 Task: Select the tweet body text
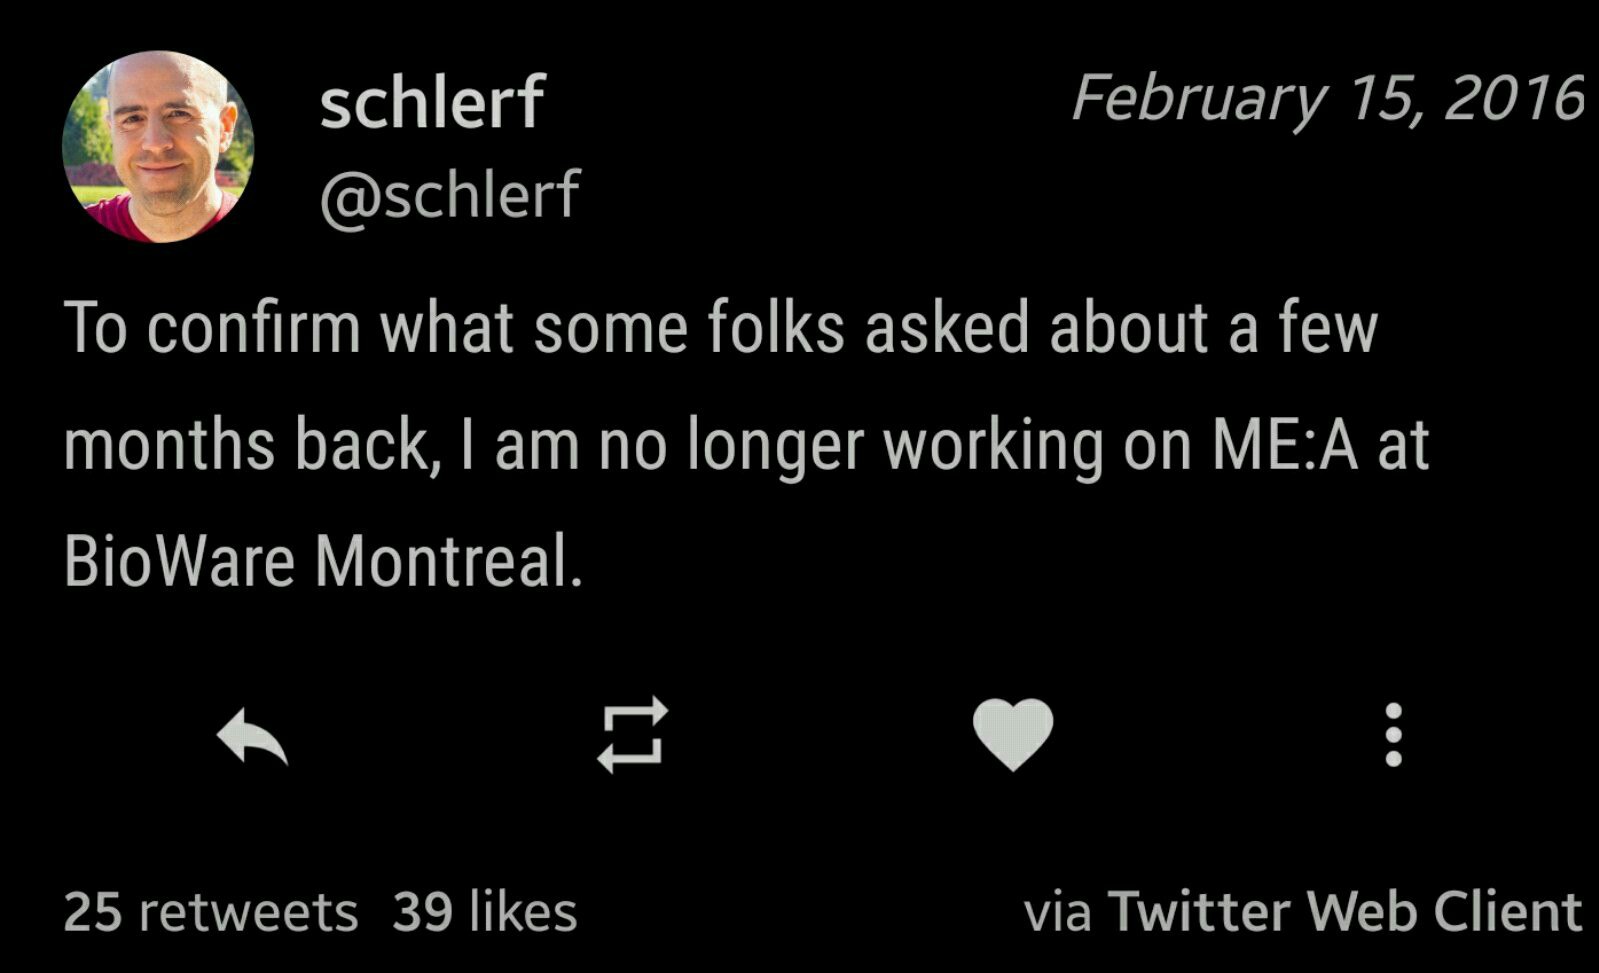pyautogui.click(x=746, y=444)
